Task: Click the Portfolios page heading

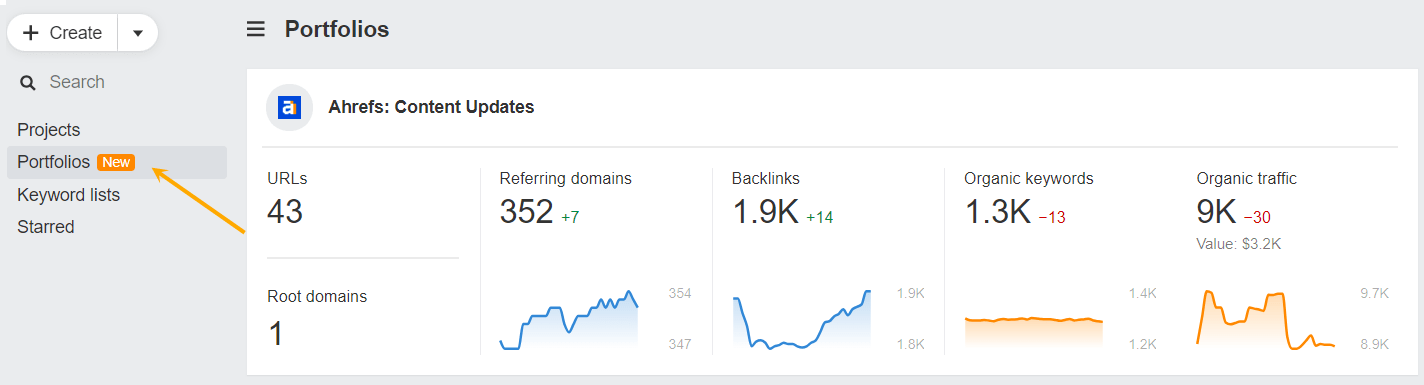Action: coord(337,30)
